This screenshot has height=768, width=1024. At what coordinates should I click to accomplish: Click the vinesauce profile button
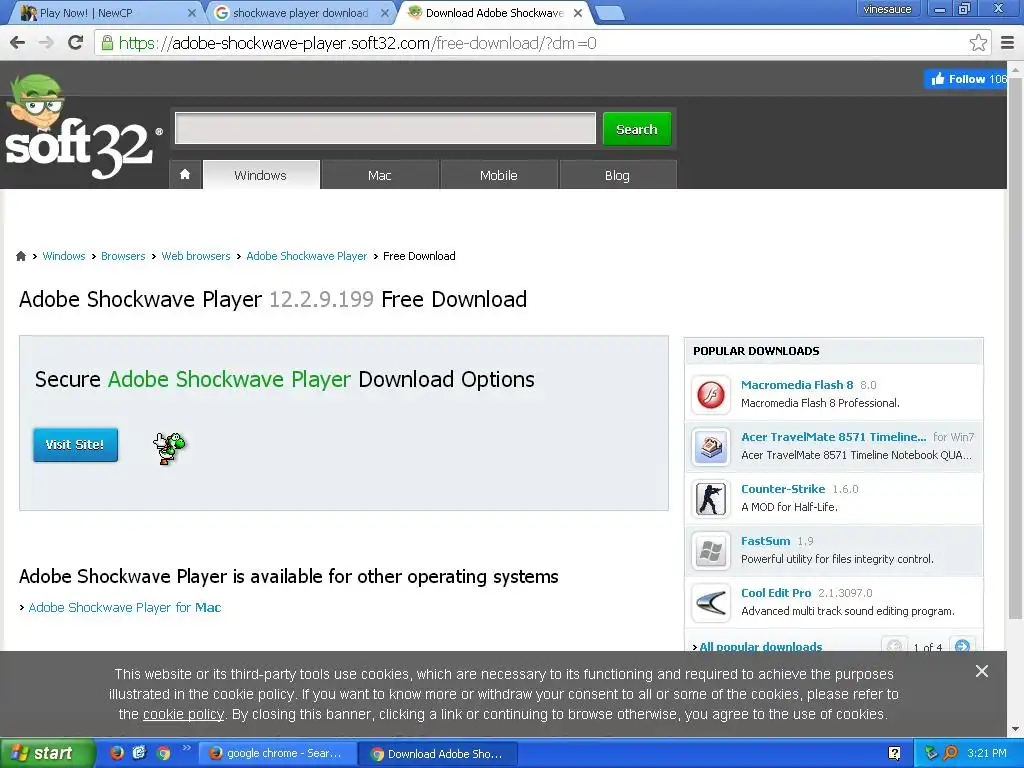pos(887,9)
